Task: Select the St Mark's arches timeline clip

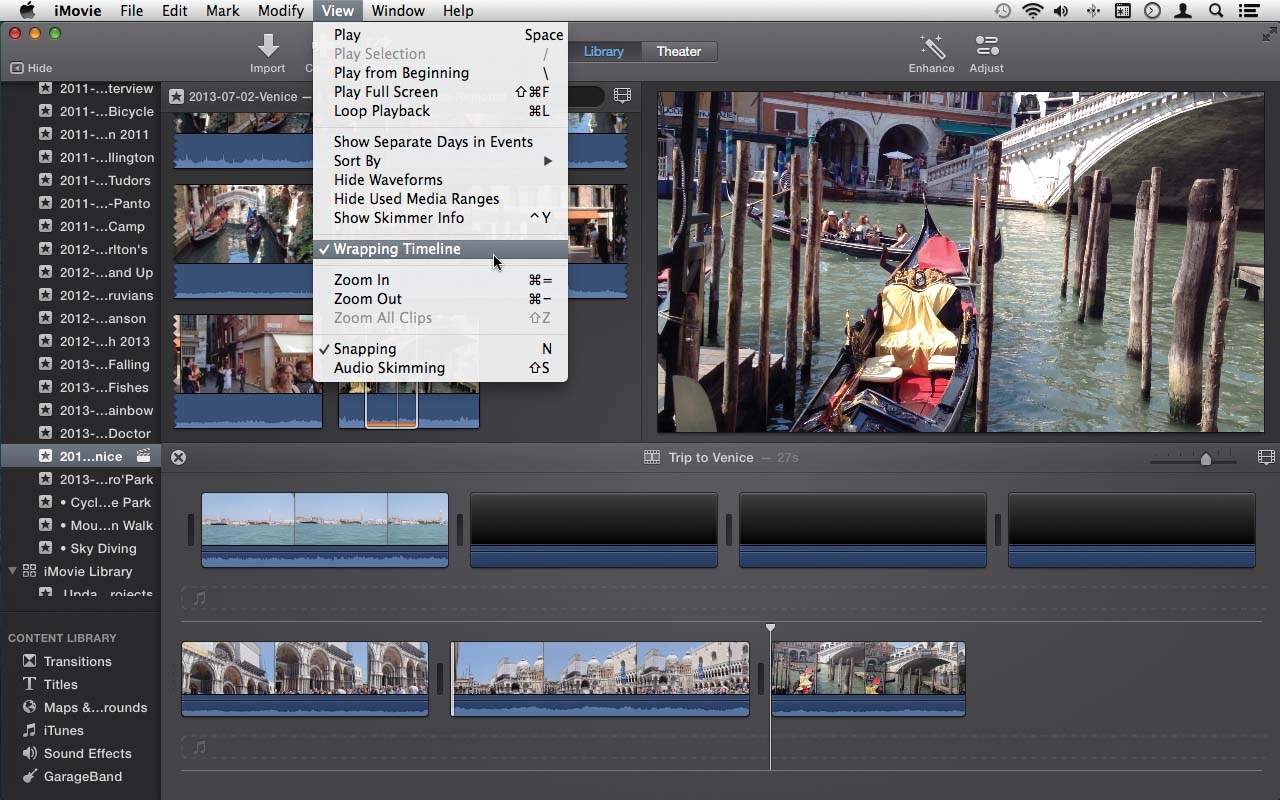Action: tap(305, 679)
